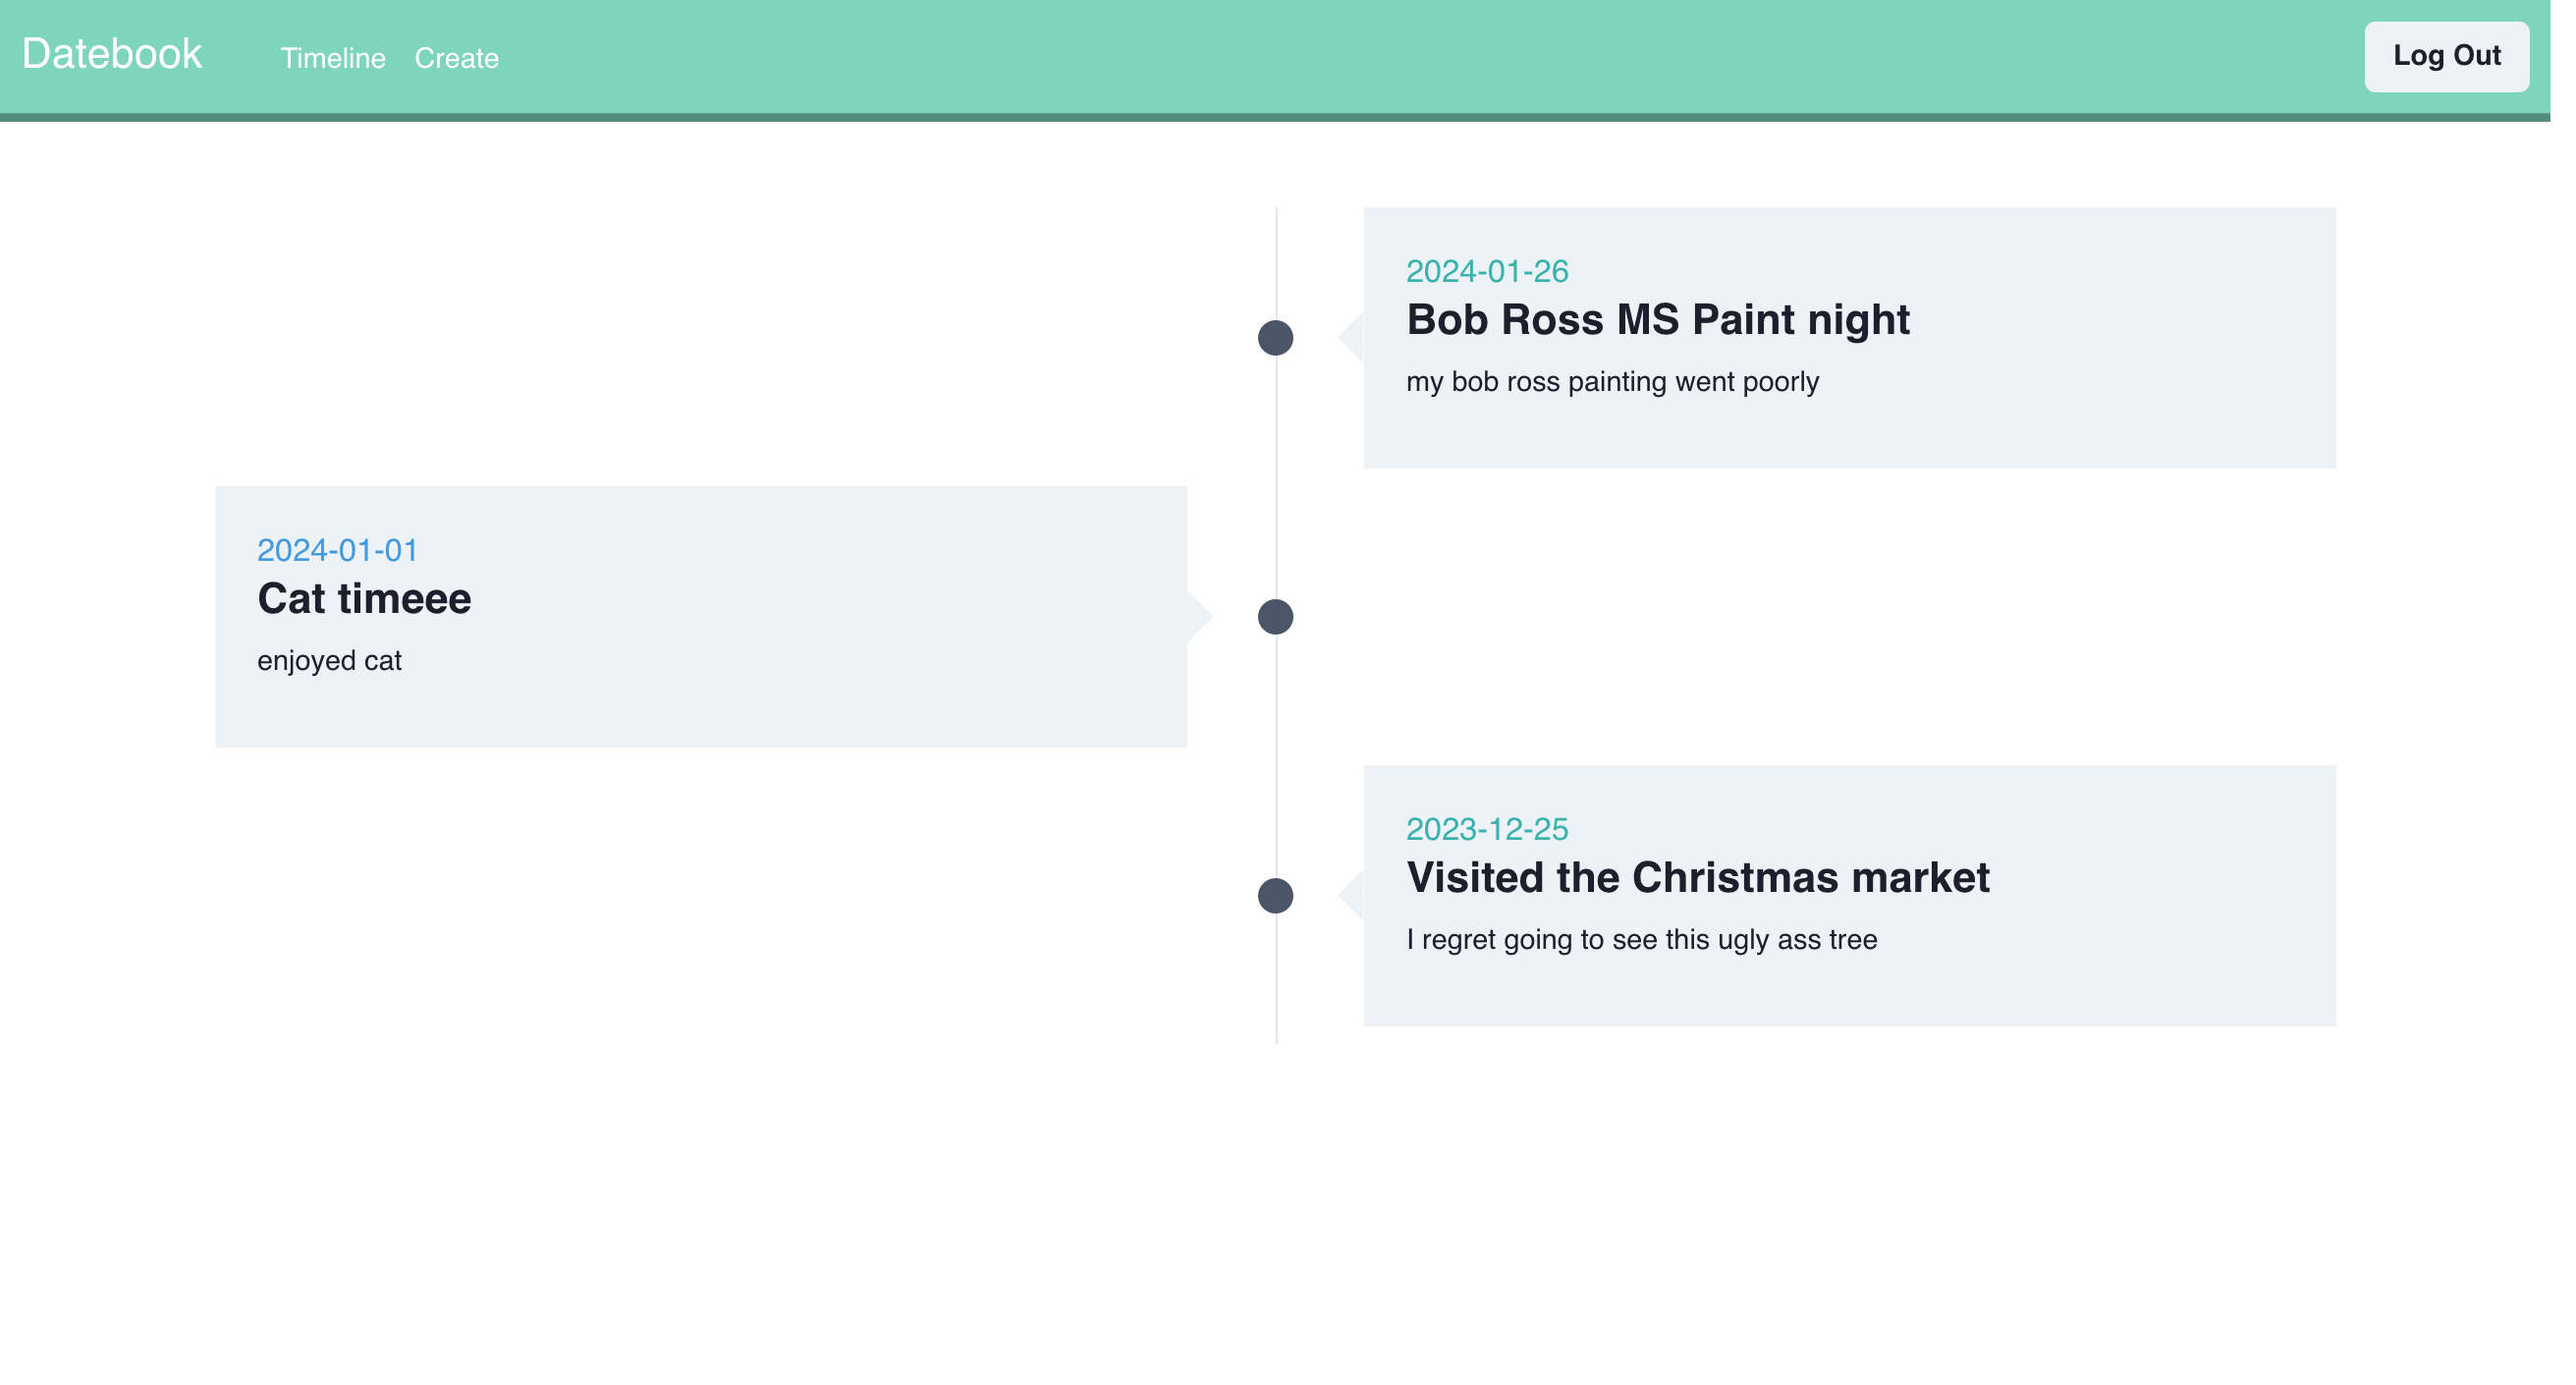This screenshot has height=1385, width=2576.
Task: Click the 'I regret going to see' description
Action: 1641,940
